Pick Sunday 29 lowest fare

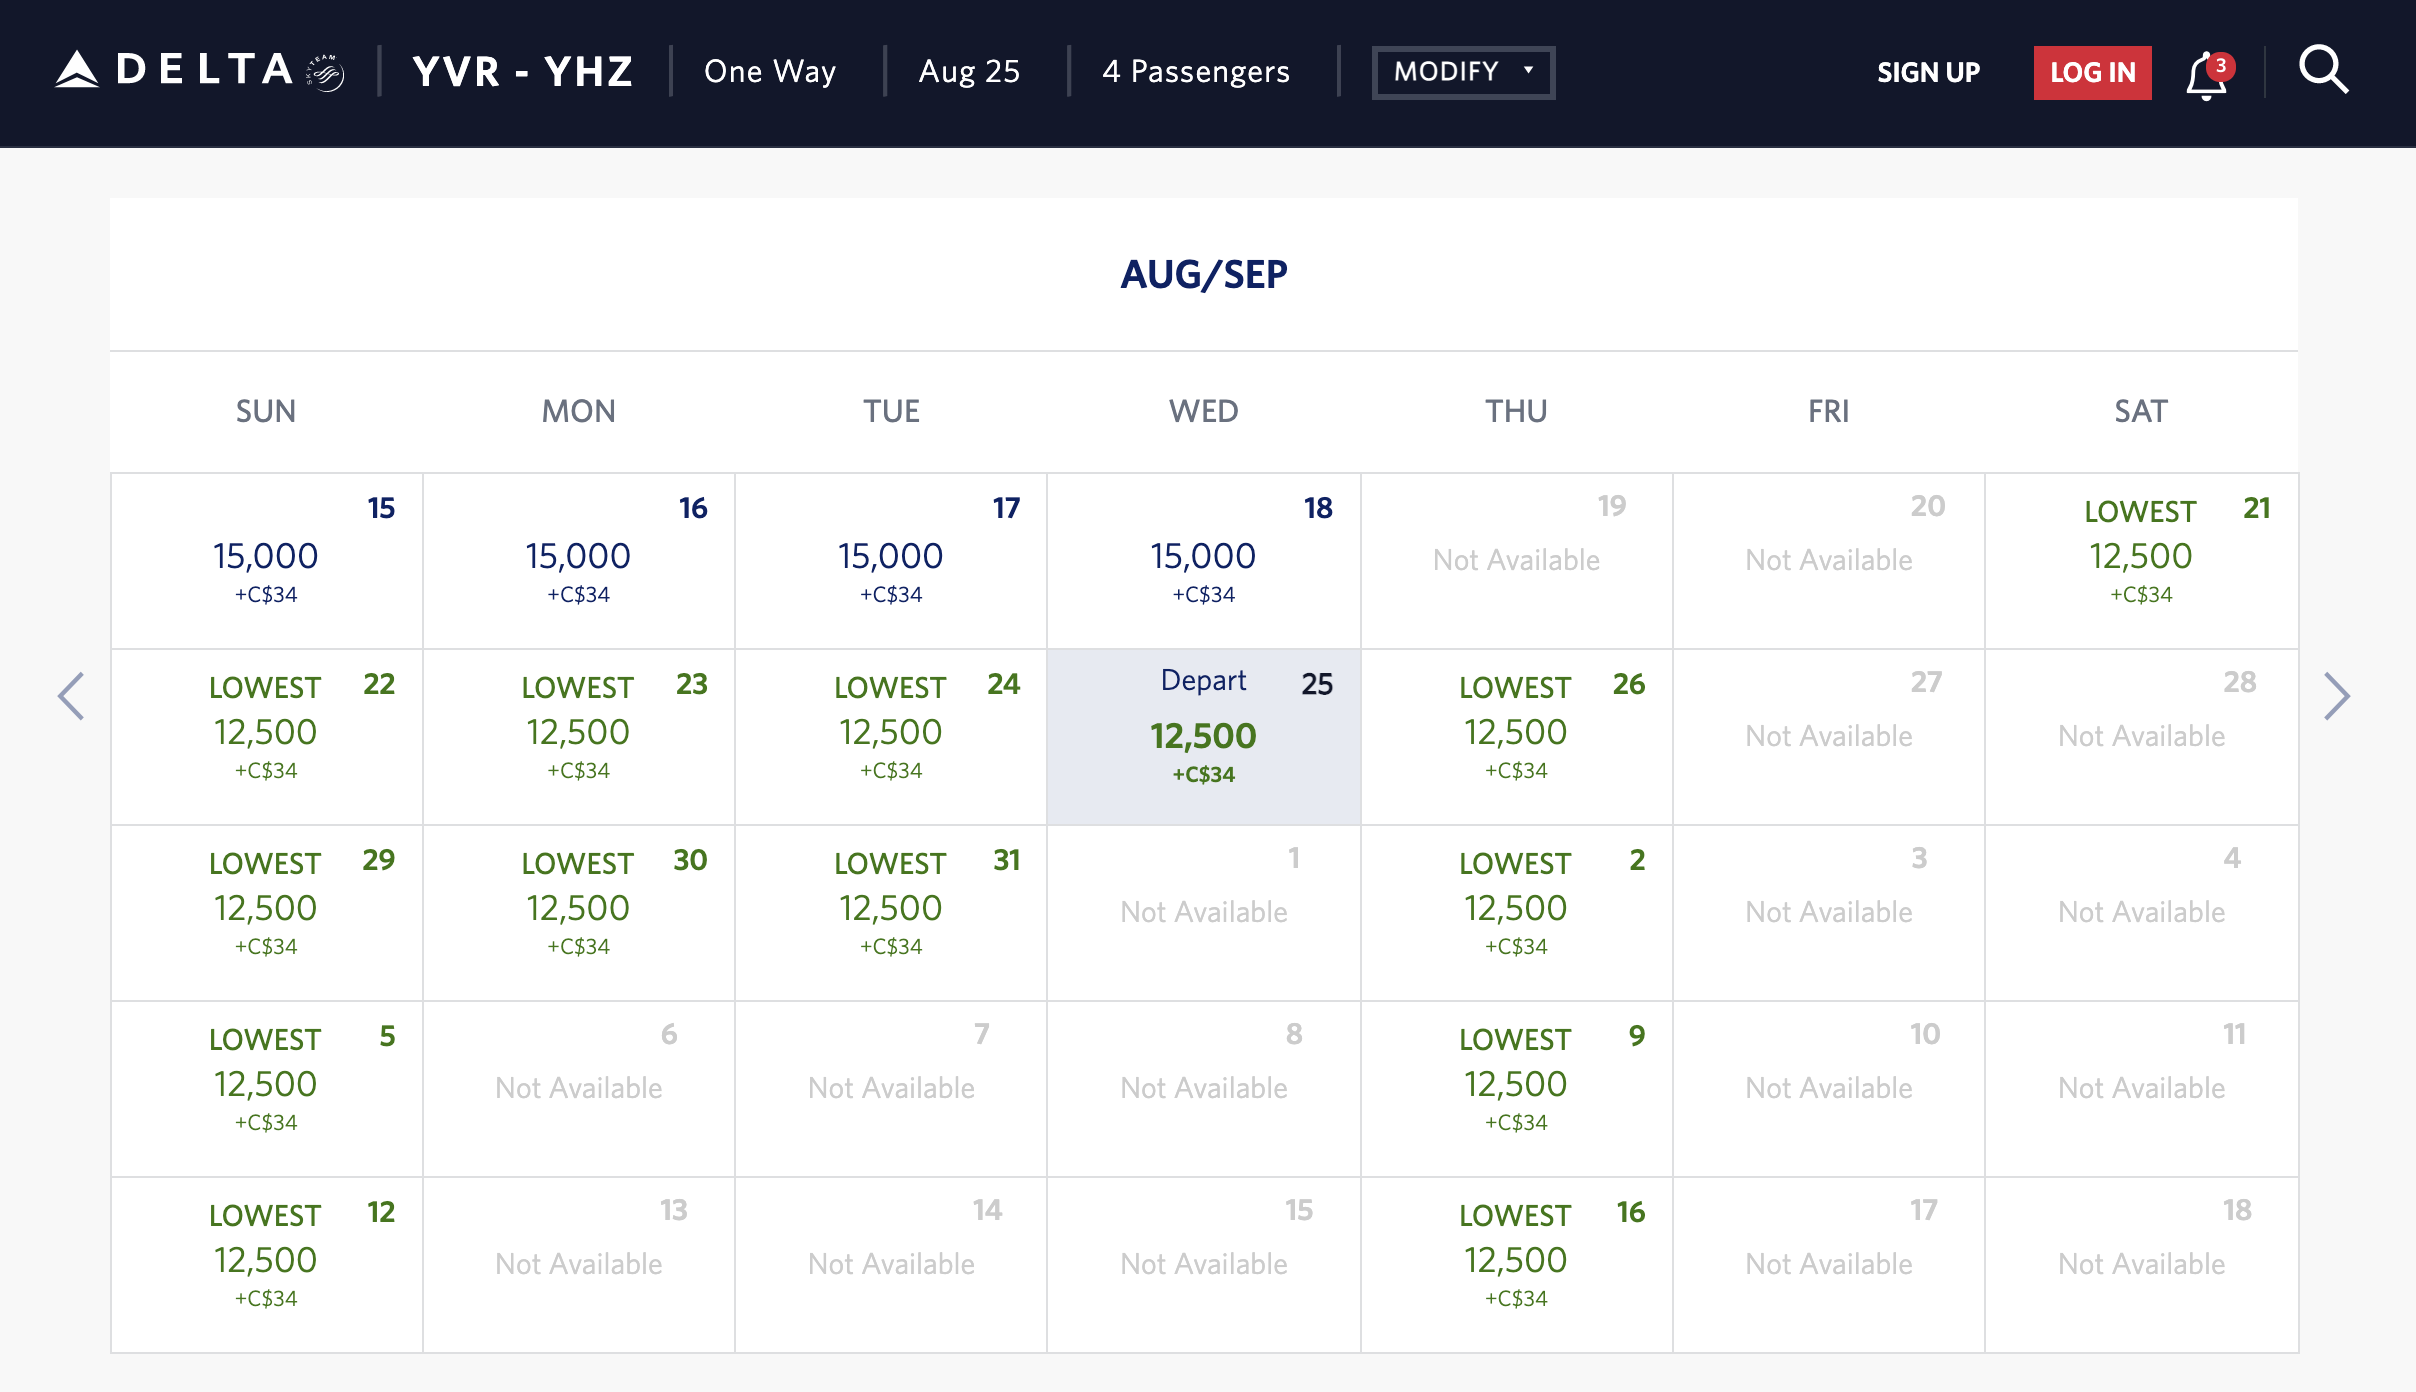[x=266, y=910]
